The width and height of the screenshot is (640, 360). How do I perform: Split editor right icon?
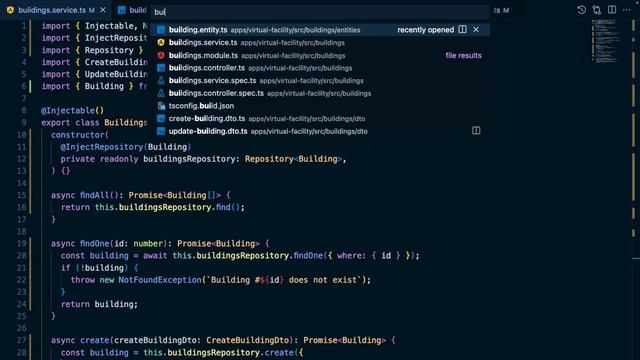pyautogui.click(x=612, y=10)
